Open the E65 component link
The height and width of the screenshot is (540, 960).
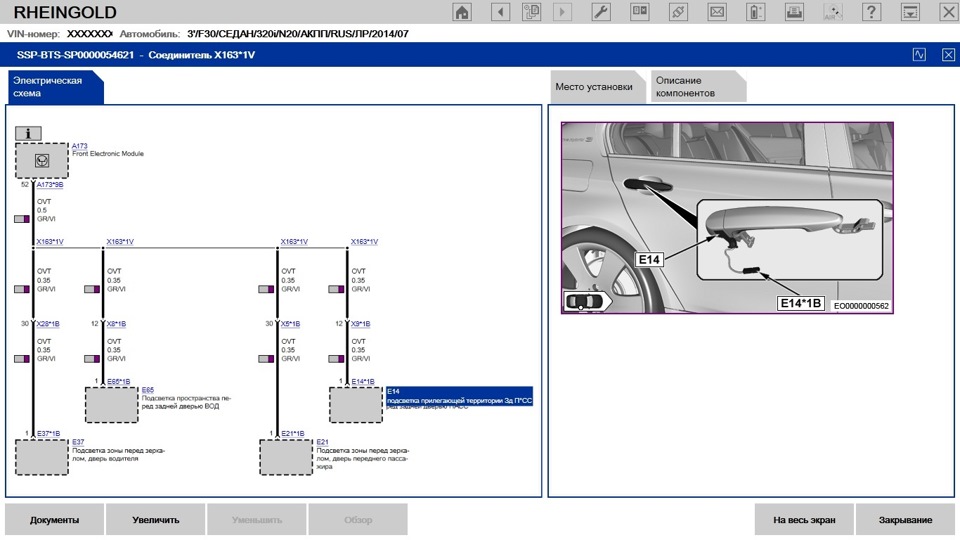pyautogui.click(x=148, y=390)
